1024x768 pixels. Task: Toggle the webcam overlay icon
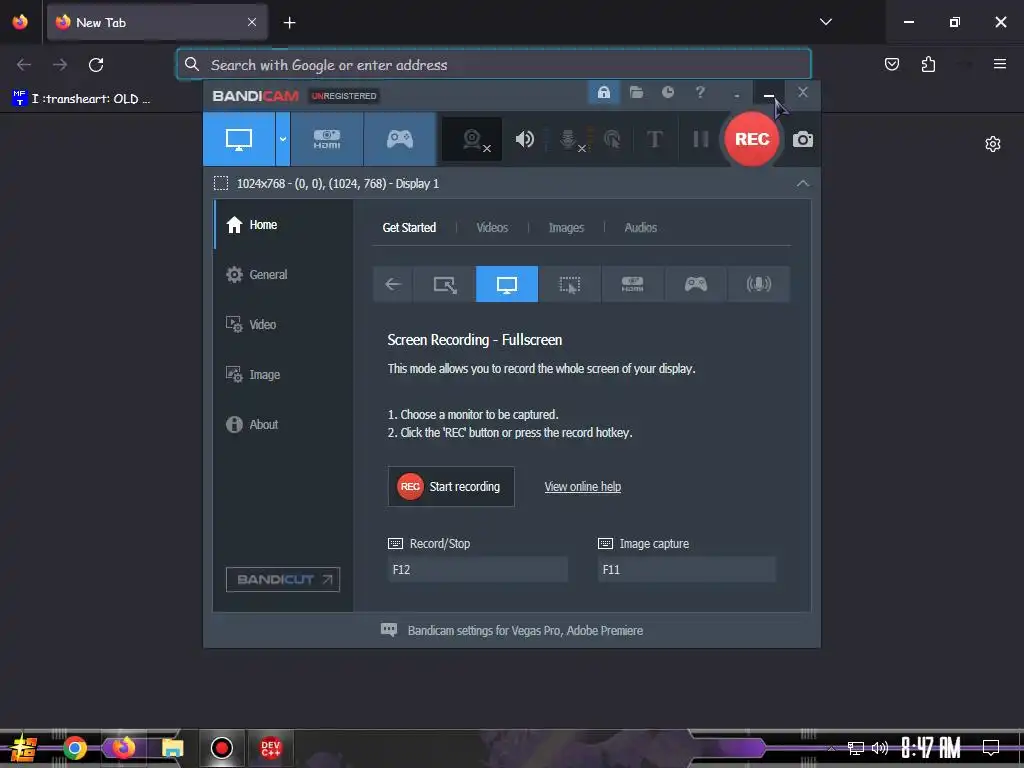pyautogui.click(x=472, y=138)
